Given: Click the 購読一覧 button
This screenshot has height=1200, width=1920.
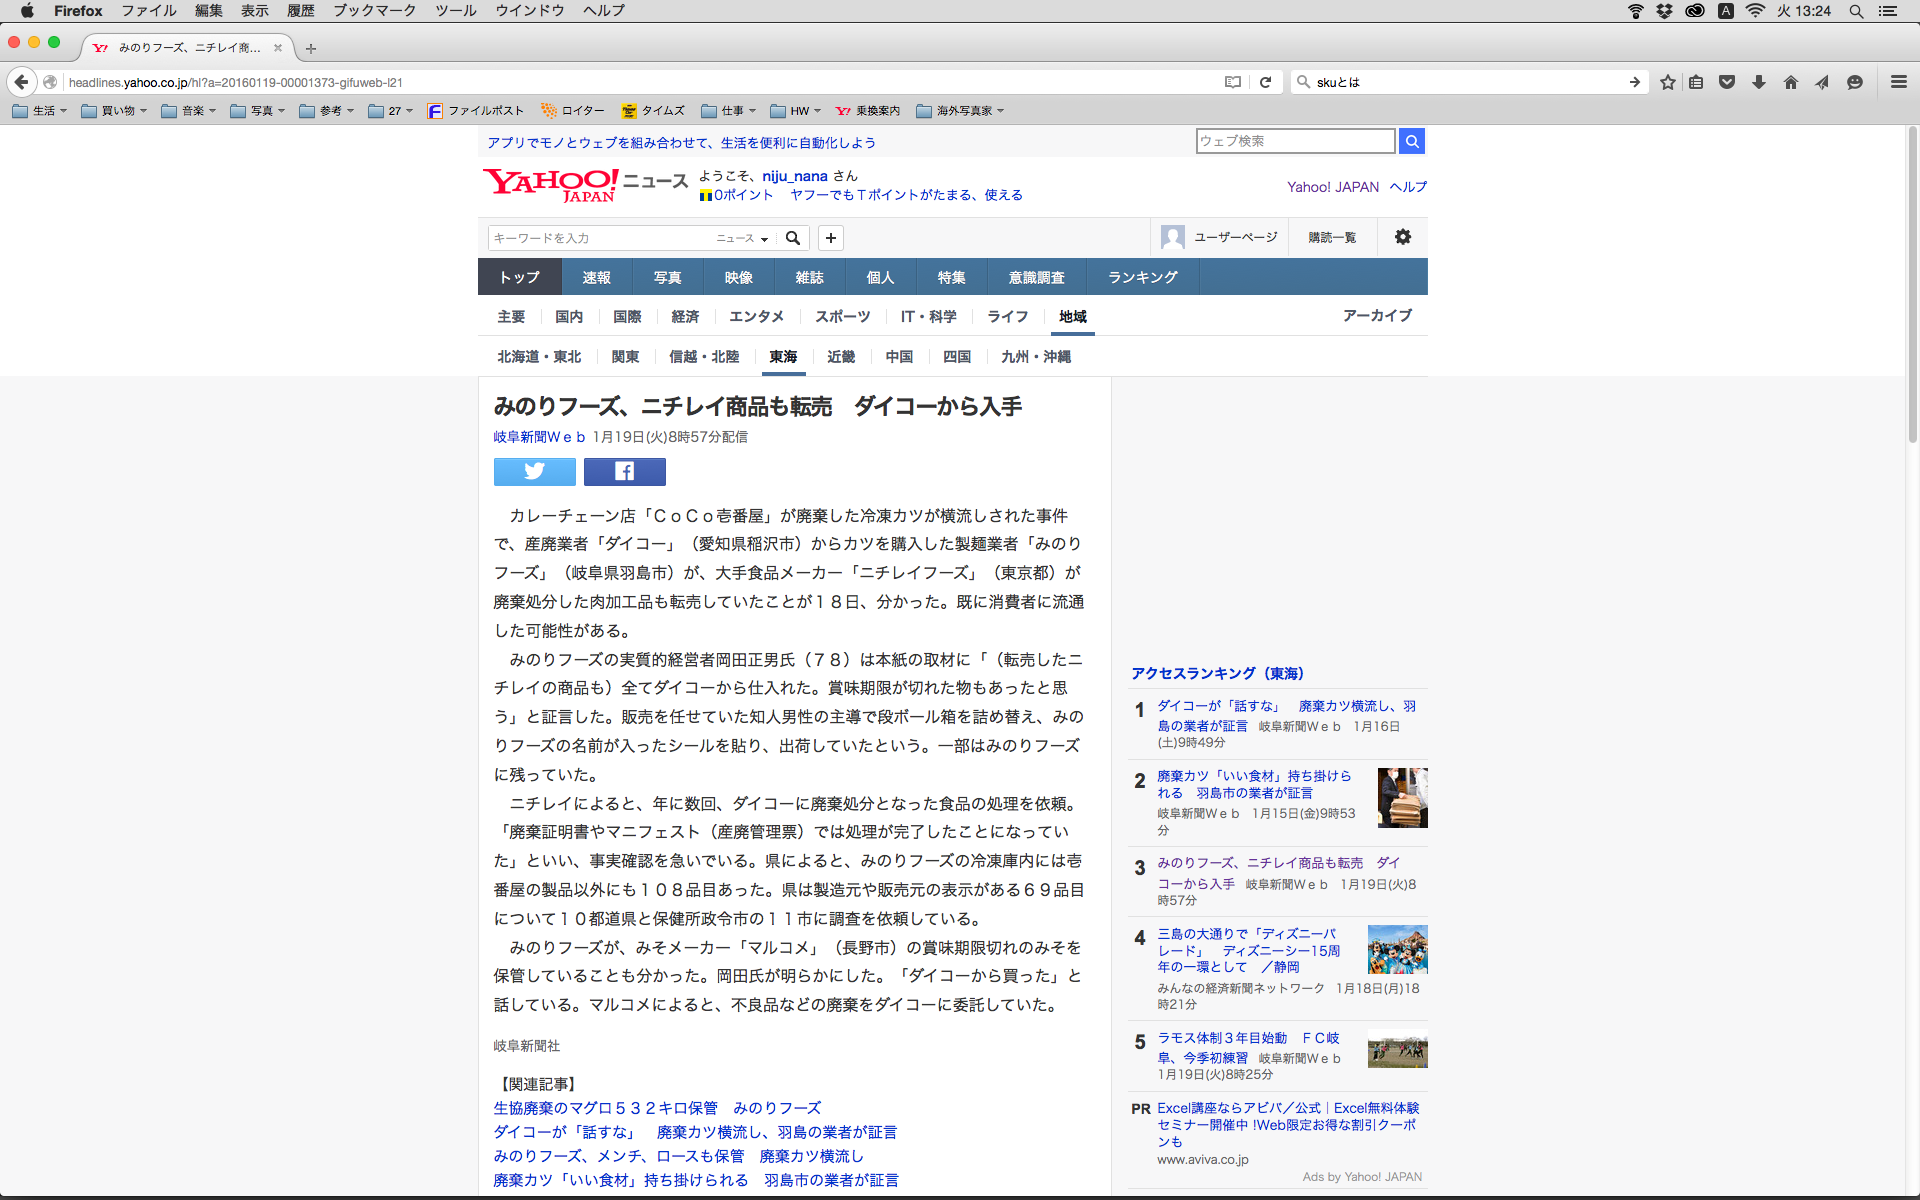Looking at the screenshot, I should tap(1332, 237).
